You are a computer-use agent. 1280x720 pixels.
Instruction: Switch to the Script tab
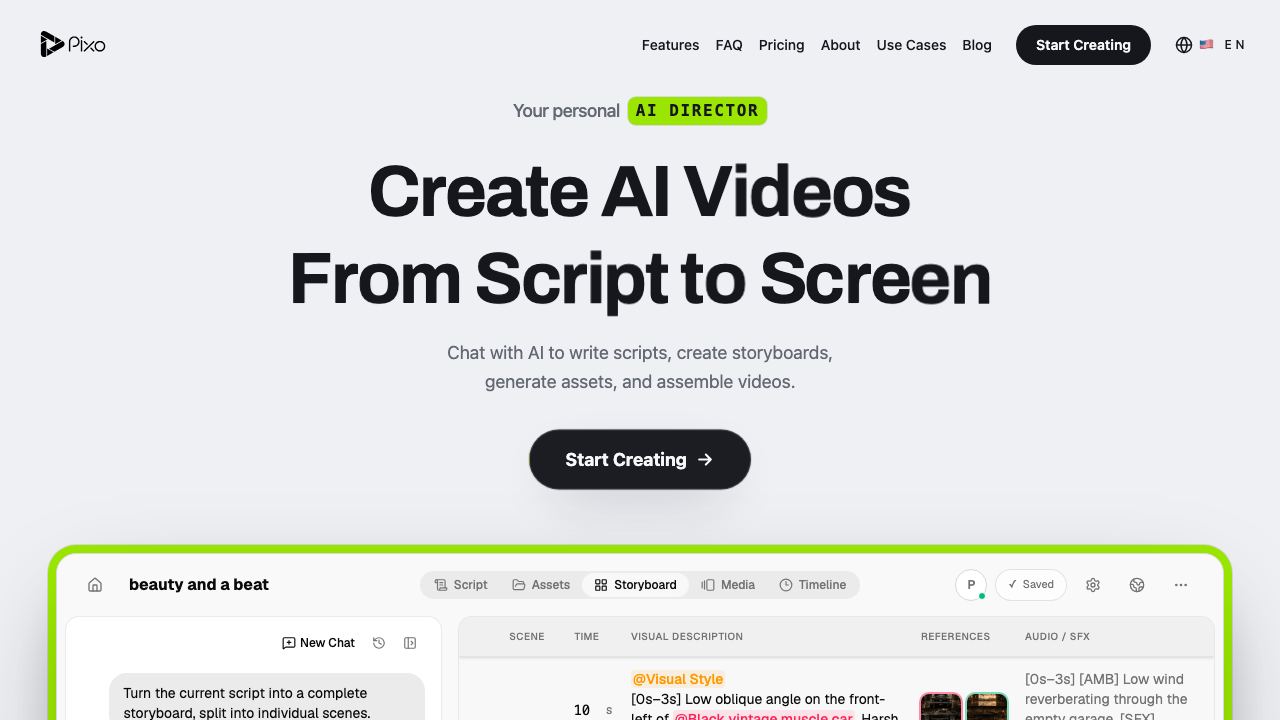pos(461,585)
